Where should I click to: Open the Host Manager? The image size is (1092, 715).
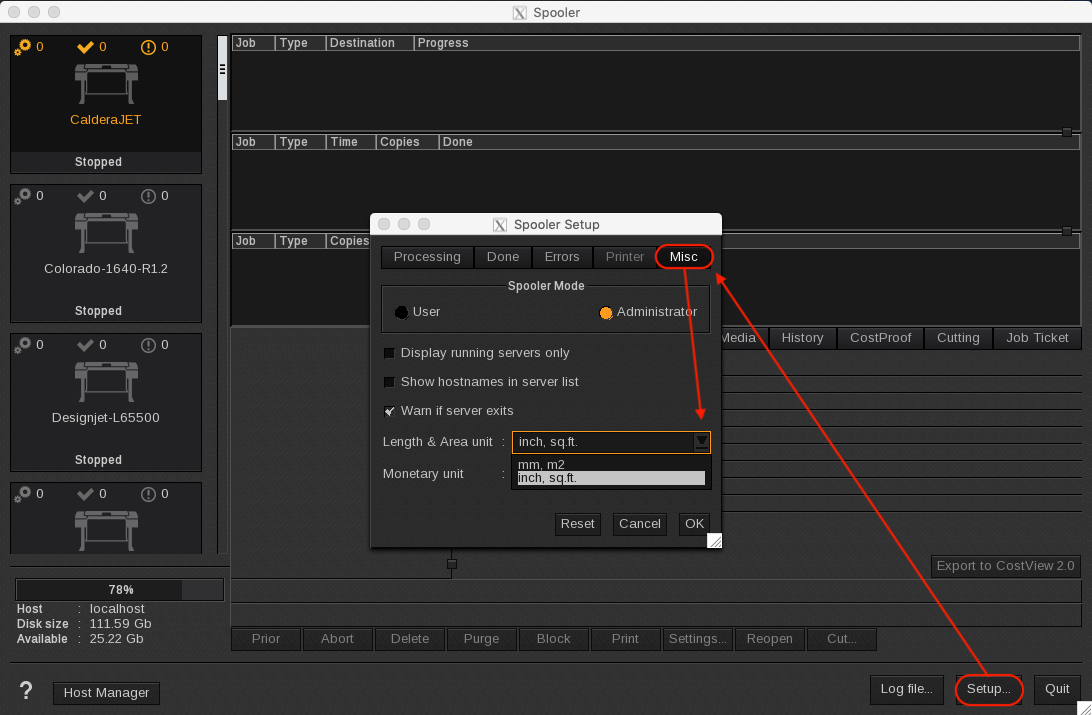pyautogui.click(x=106, y=693)
